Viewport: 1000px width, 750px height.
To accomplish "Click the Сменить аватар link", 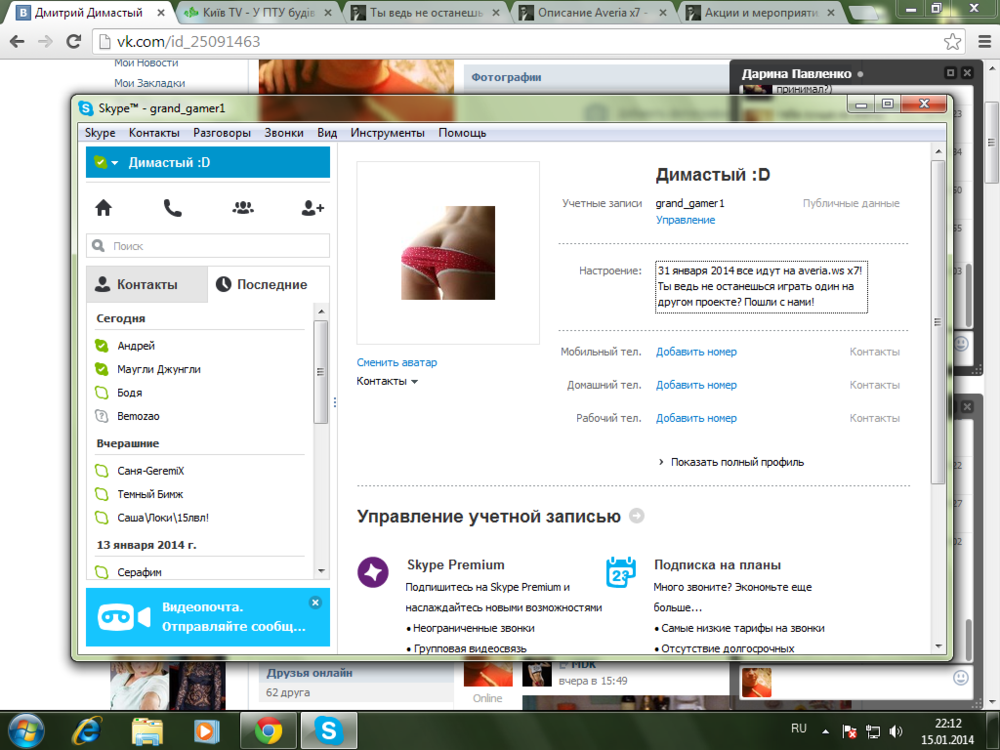I will [x=396, y=362].
